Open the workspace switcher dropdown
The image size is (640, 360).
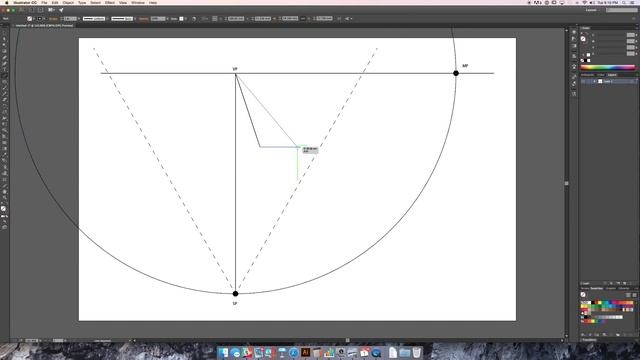point(593,10)
